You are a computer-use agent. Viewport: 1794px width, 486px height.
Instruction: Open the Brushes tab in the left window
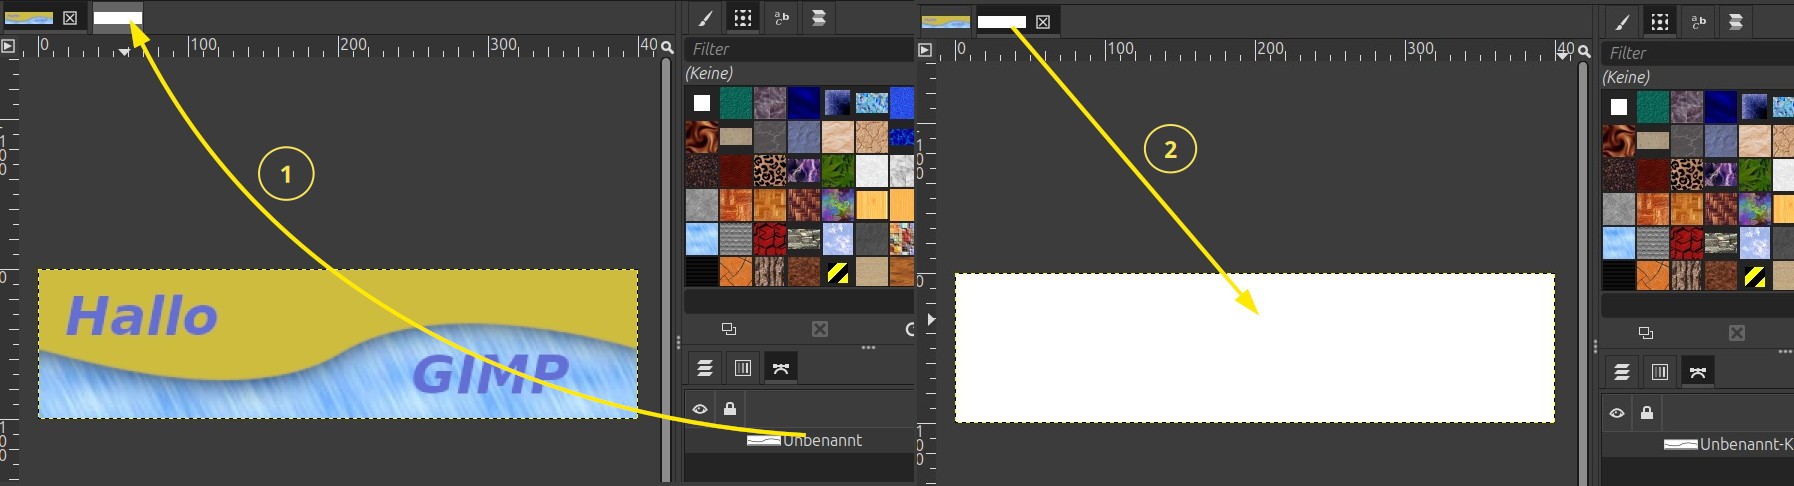tap(705, 18)
